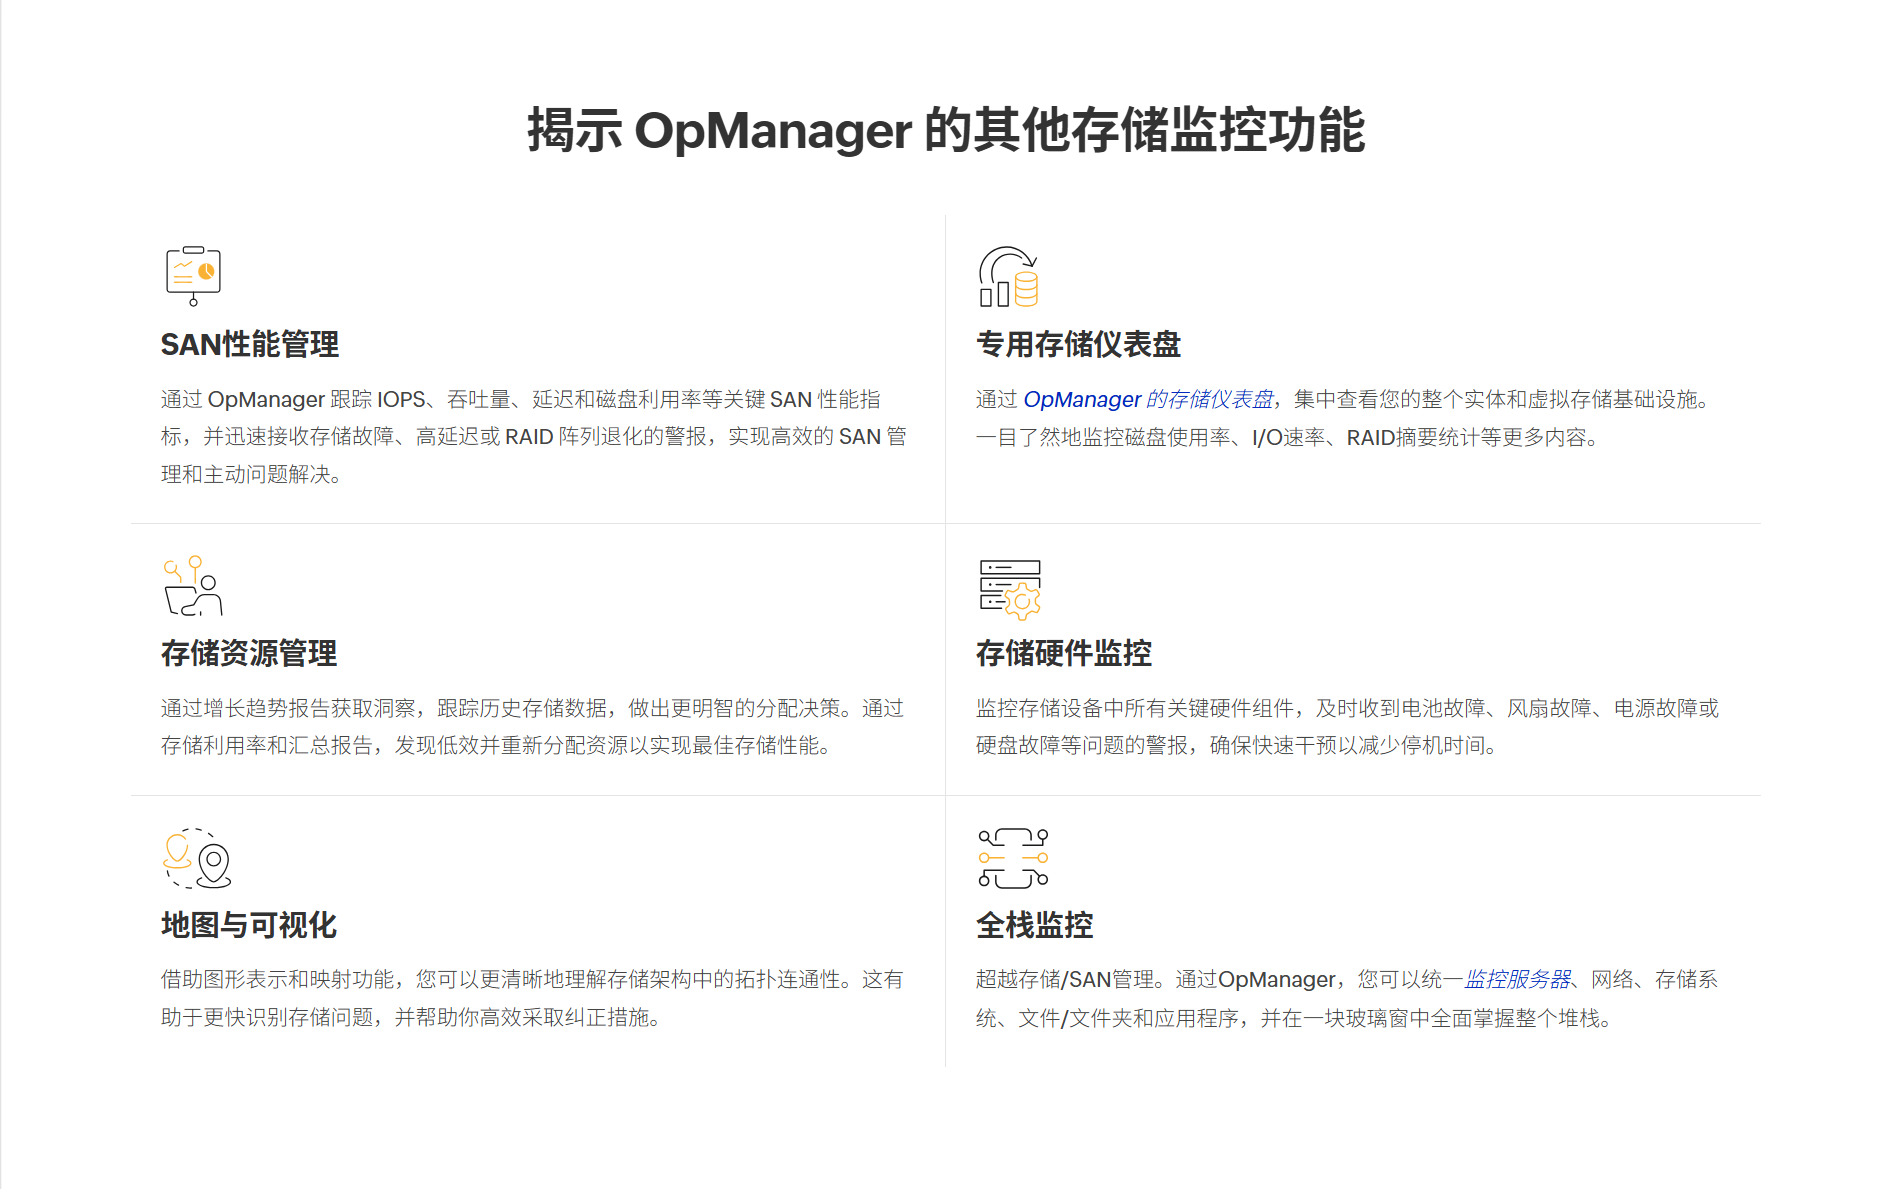Click the 地图与可视化 heading
Image resolution: width=1890 pixels, height=1189 pixels.
(x=249, y=925)
